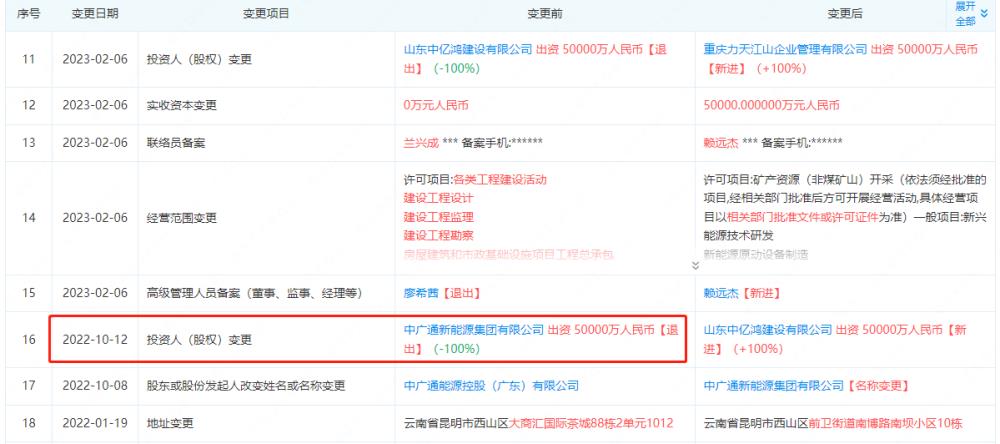This screenshot has height=444, width=1000.
Task: Expand row 14 business scope details chevron
Action: point(695,265)
